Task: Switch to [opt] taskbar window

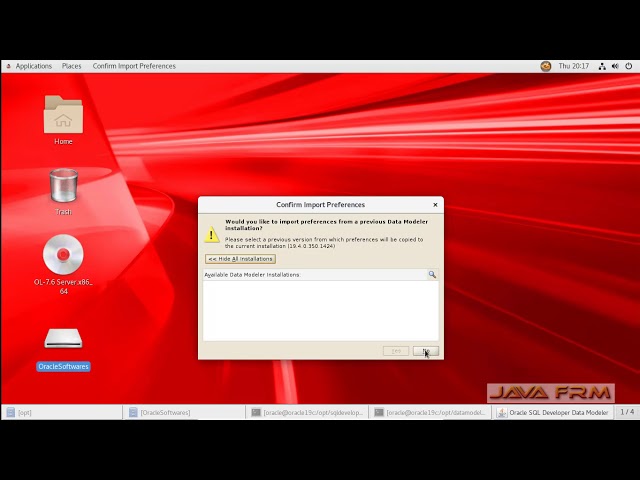Action: [x=62, y=413]
